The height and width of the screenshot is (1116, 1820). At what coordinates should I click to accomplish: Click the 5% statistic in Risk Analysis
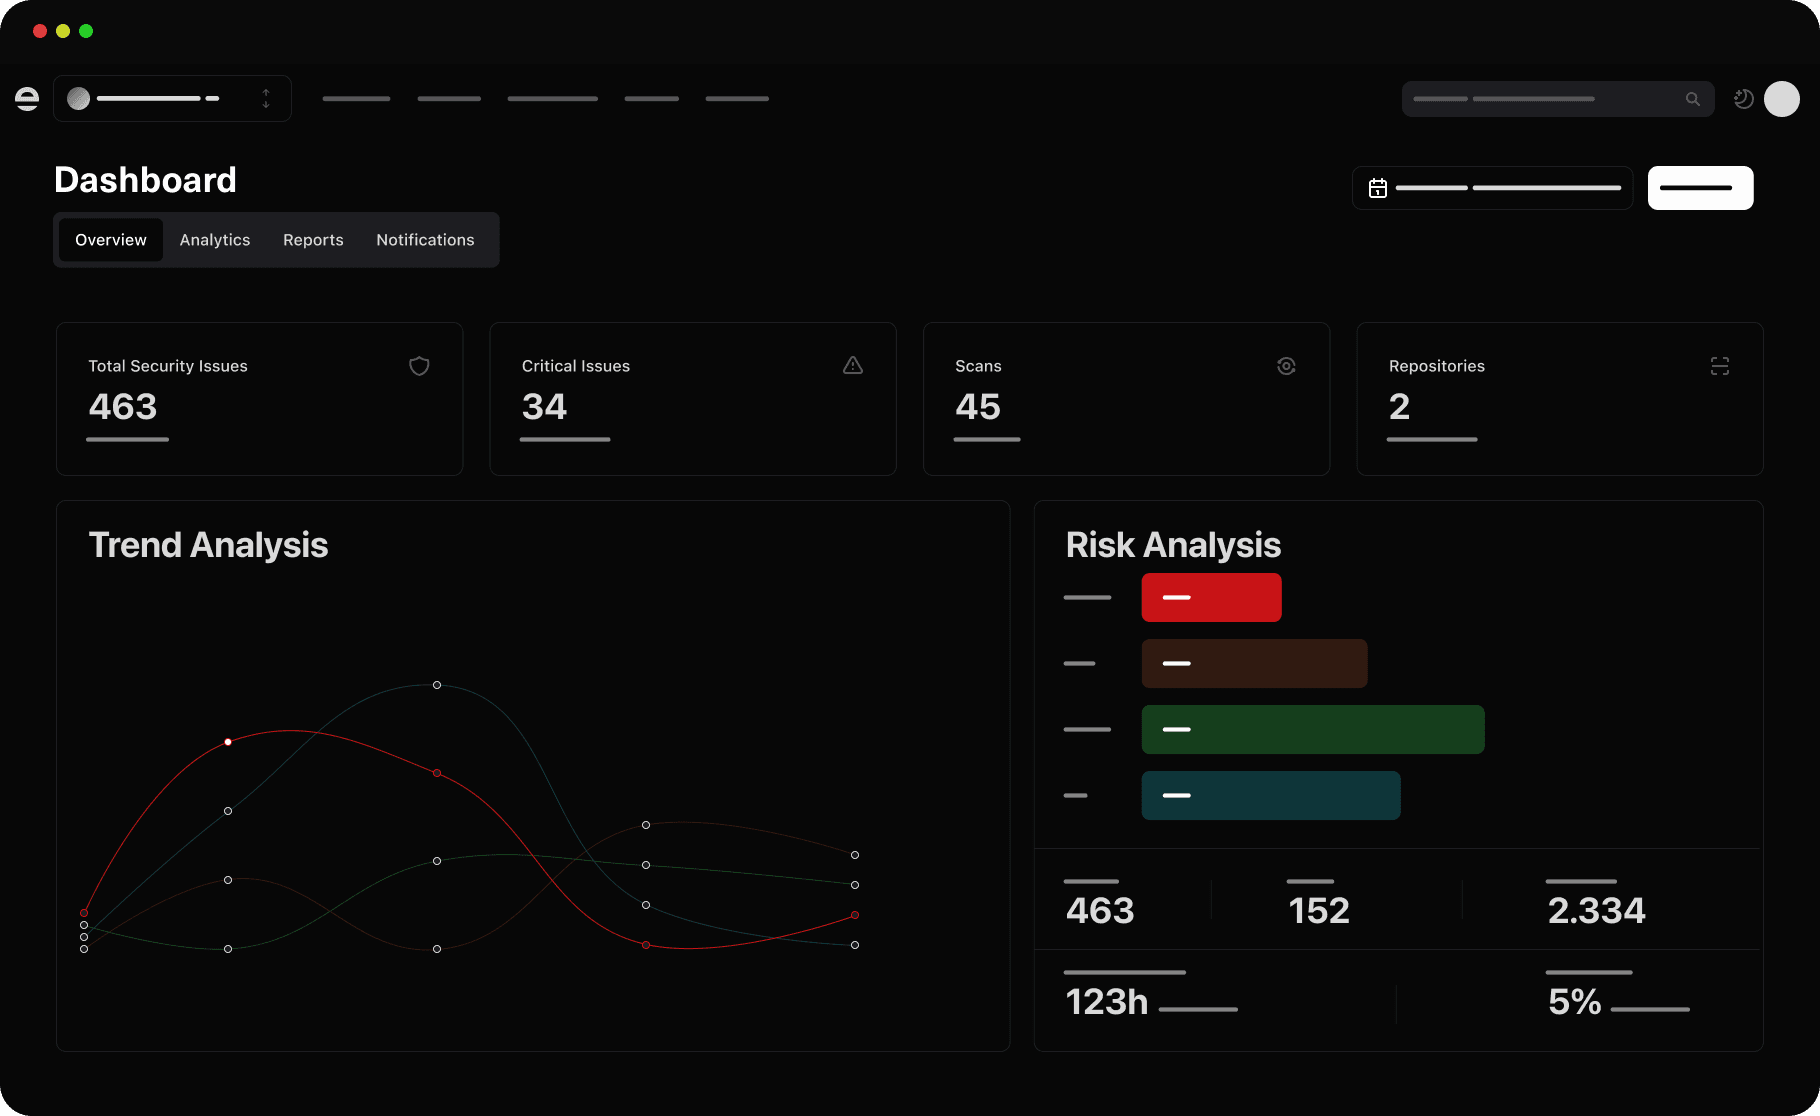click(x=1575, y=1002)
